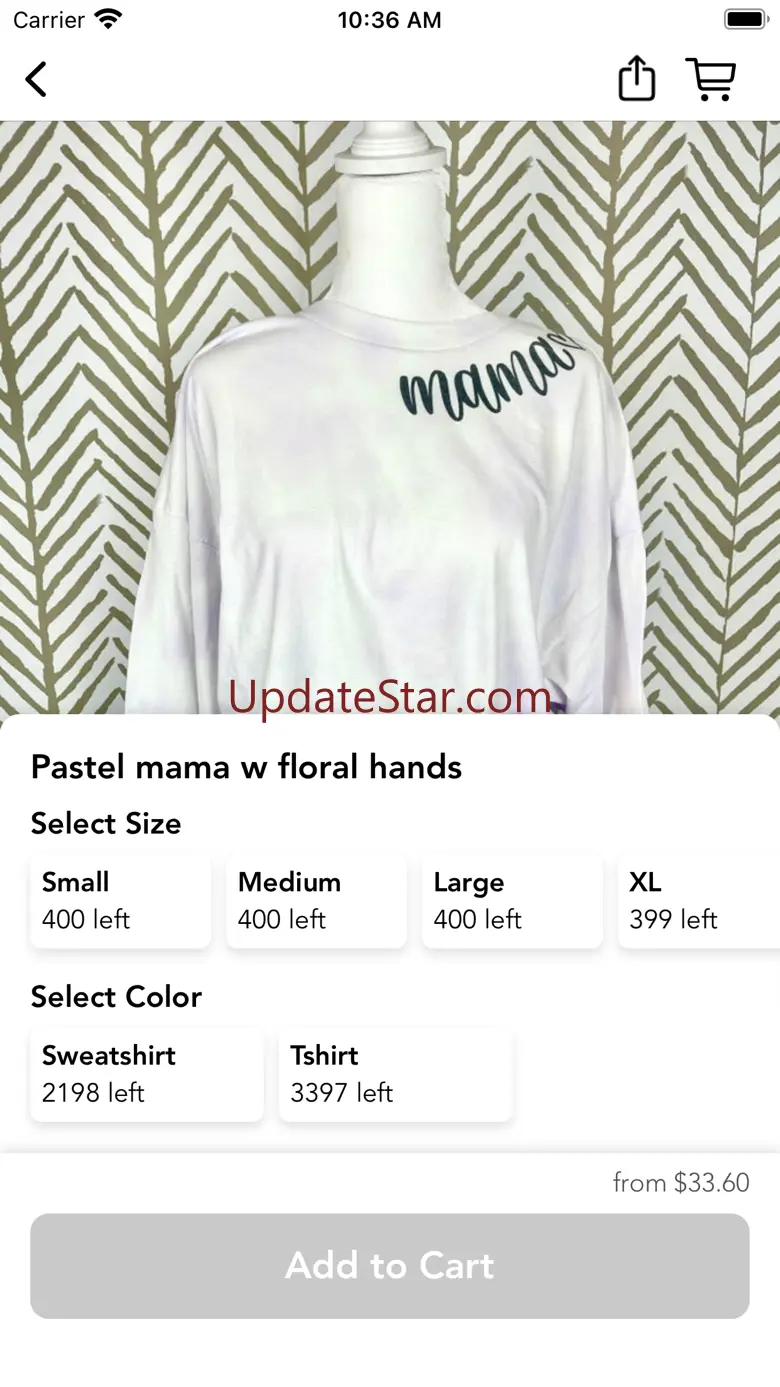Tap the Carrier status label
The height and width of the screenshot is (1387, 780).
pyautogui.click(x=49, y=19)
